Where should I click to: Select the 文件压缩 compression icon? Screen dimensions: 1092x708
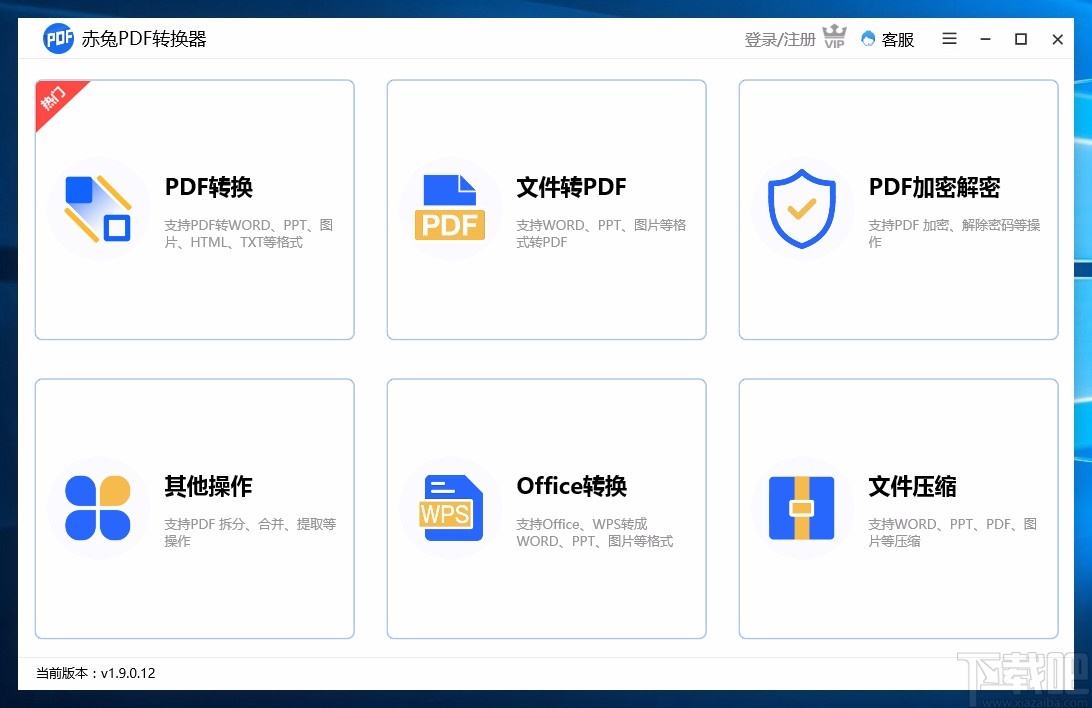[802, 508]
